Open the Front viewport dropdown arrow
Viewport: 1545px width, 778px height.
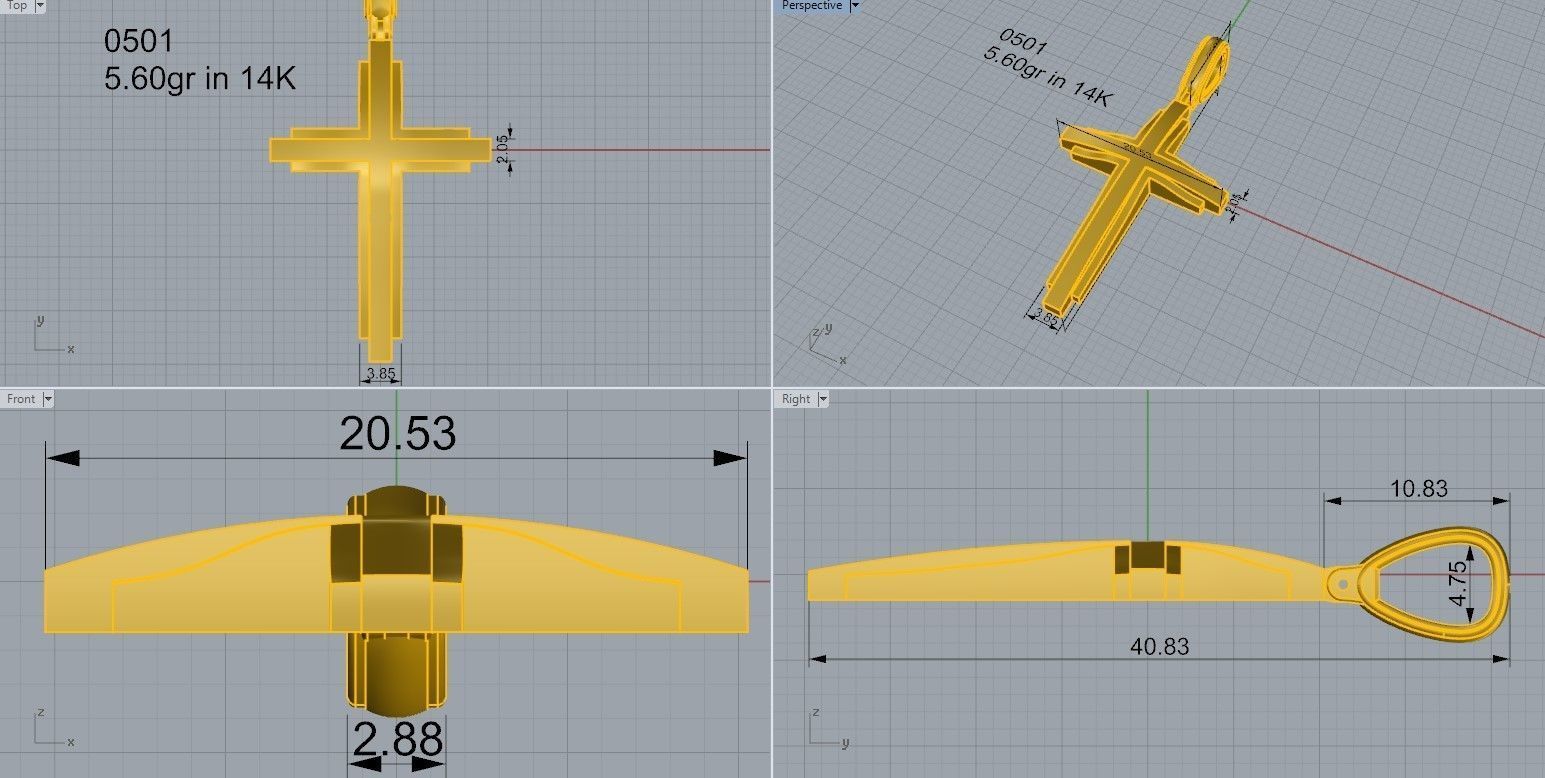pyautogui.click(x=48, y=399)
